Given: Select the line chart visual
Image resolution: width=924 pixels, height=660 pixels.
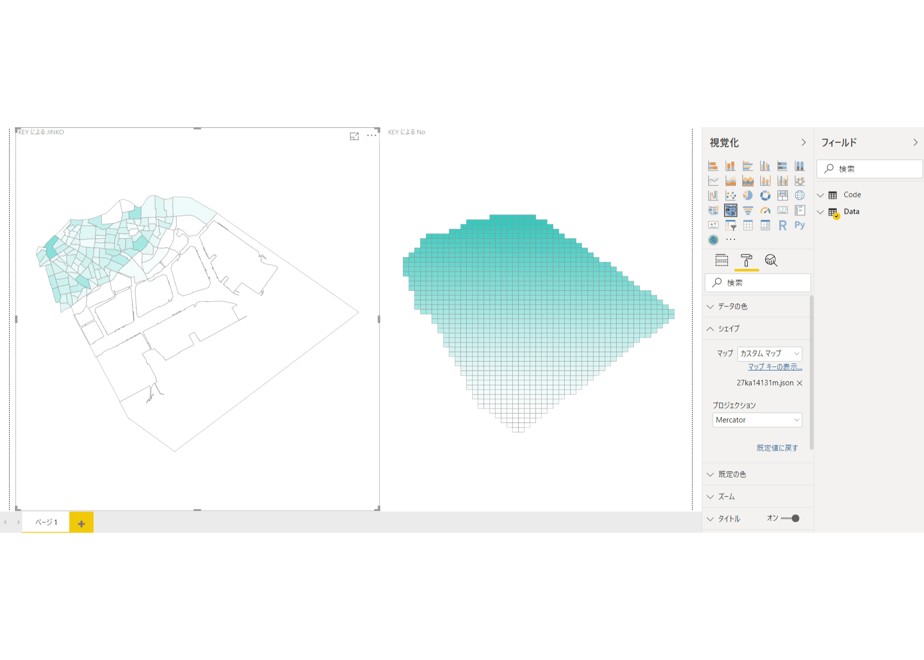Looking at the screenshot, I should [713, 180].
